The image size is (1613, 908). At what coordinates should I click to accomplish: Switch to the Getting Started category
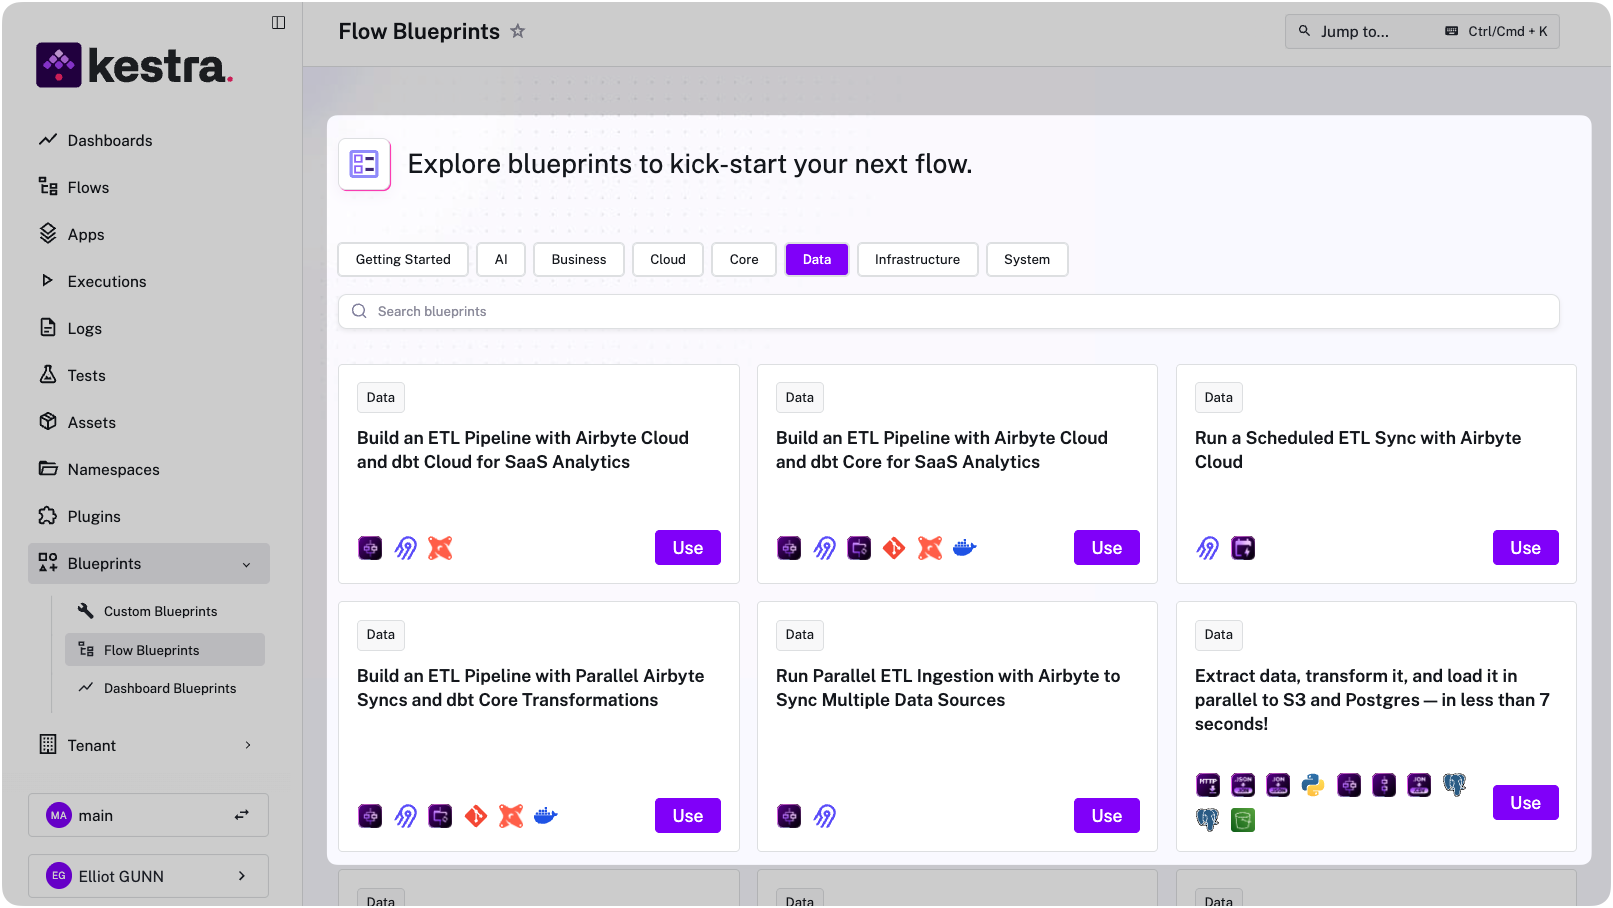tap(402, 259)
